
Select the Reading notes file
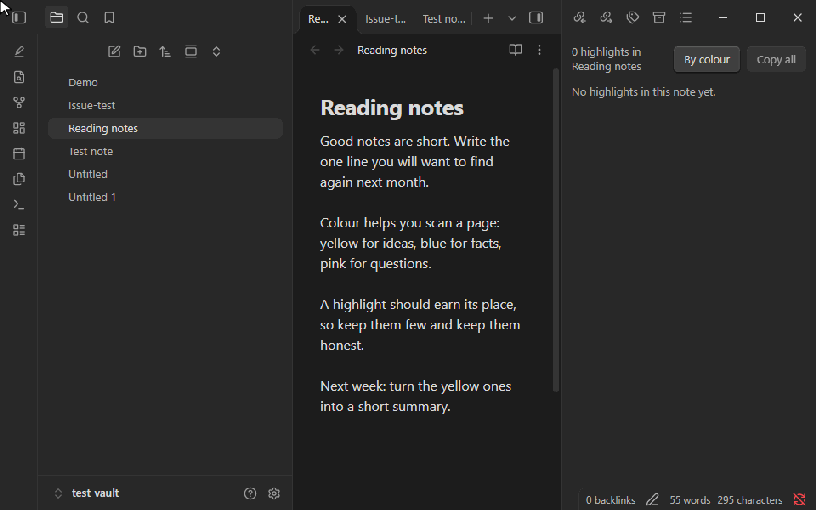tap(165, 129)
